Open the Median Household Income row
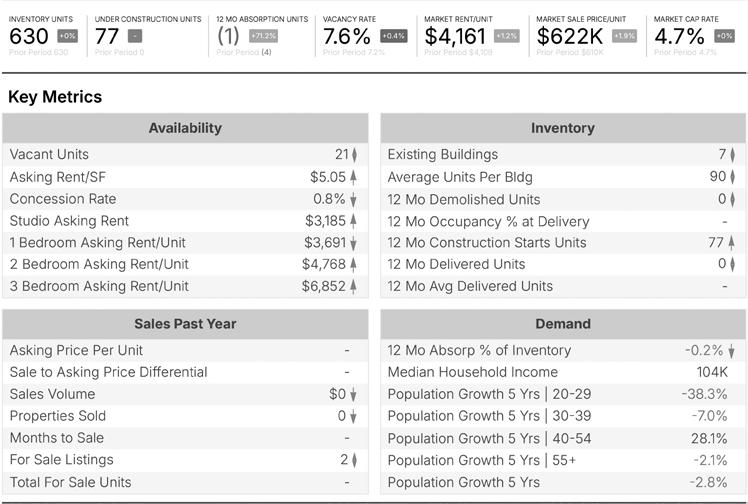 [x=563, y=372]
